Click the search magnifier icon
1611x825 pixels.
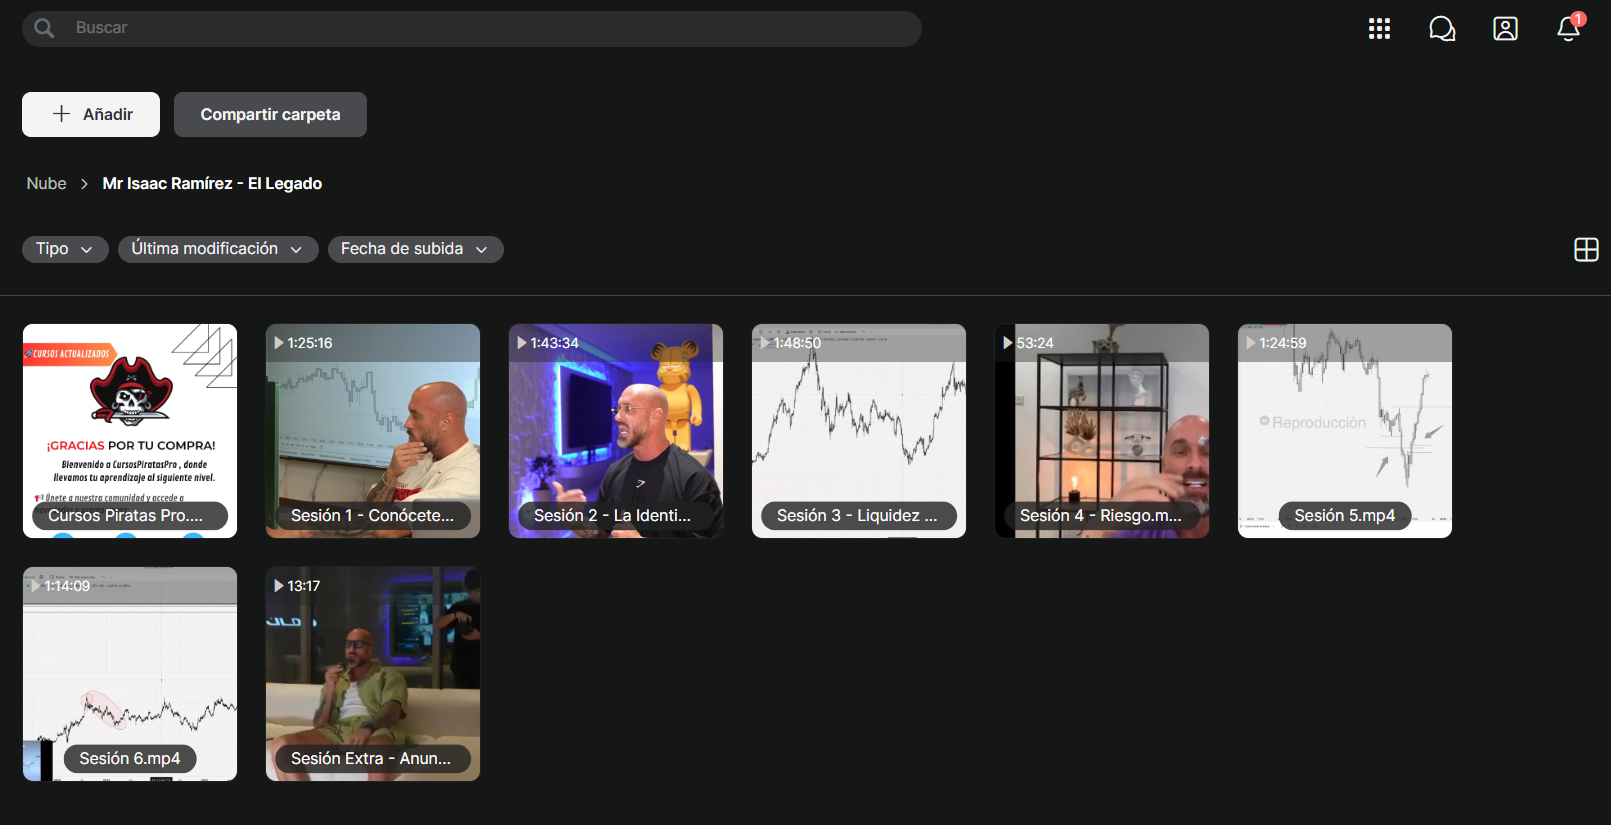[x=44, y=28]
